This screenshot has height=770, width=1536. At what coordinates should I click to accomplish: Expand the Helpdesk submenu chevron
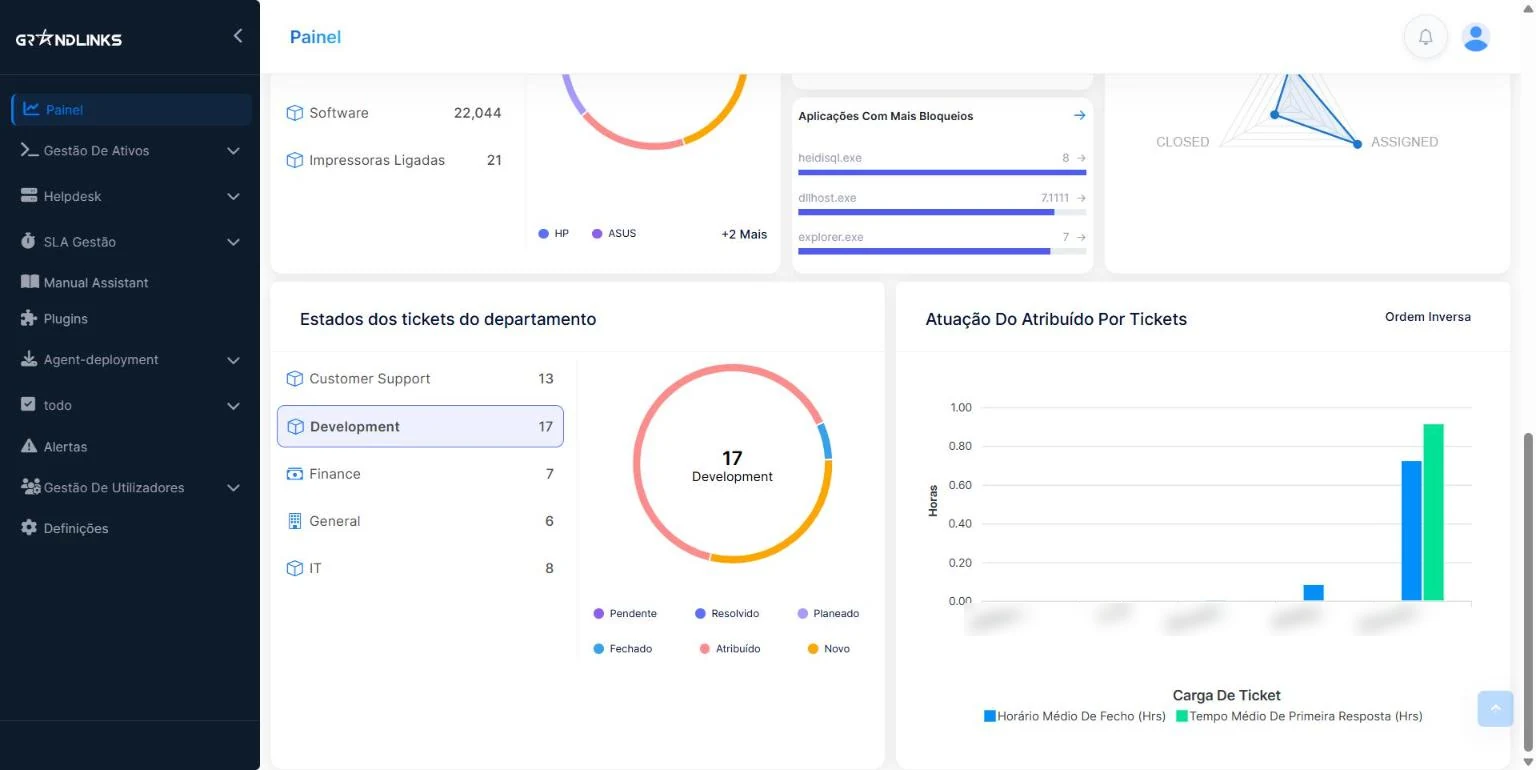coord(233,197)
